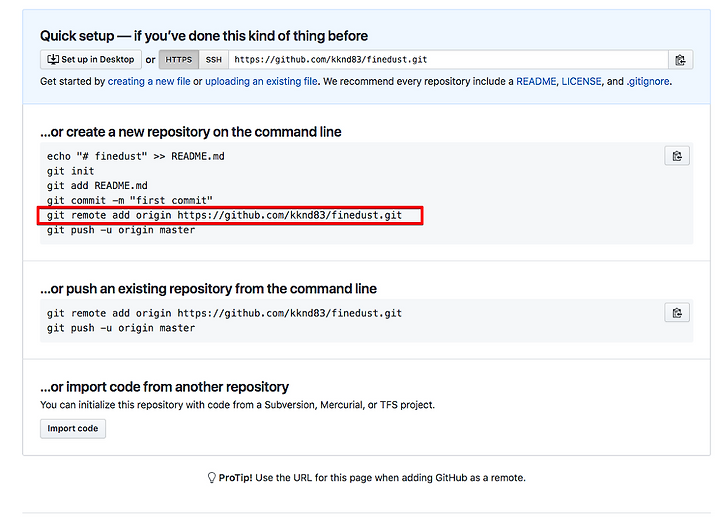Click the highlighted git remote add origin line

click(x=230, y=215)
